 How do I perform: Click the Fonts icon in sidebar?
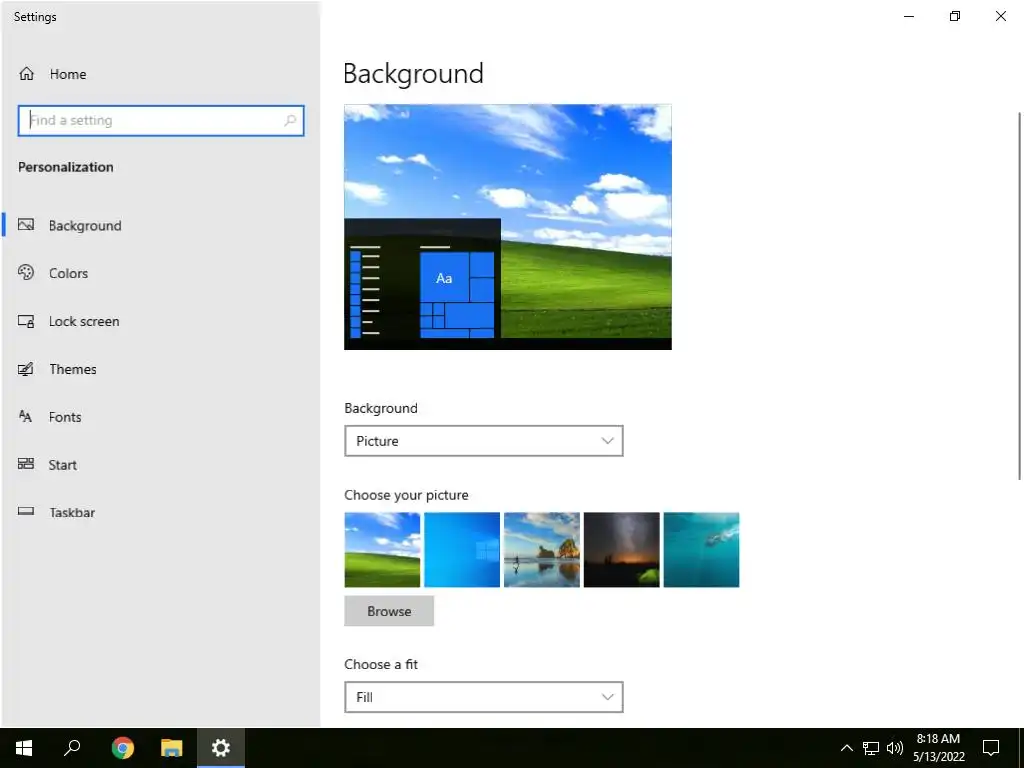(x=26, y=417)
